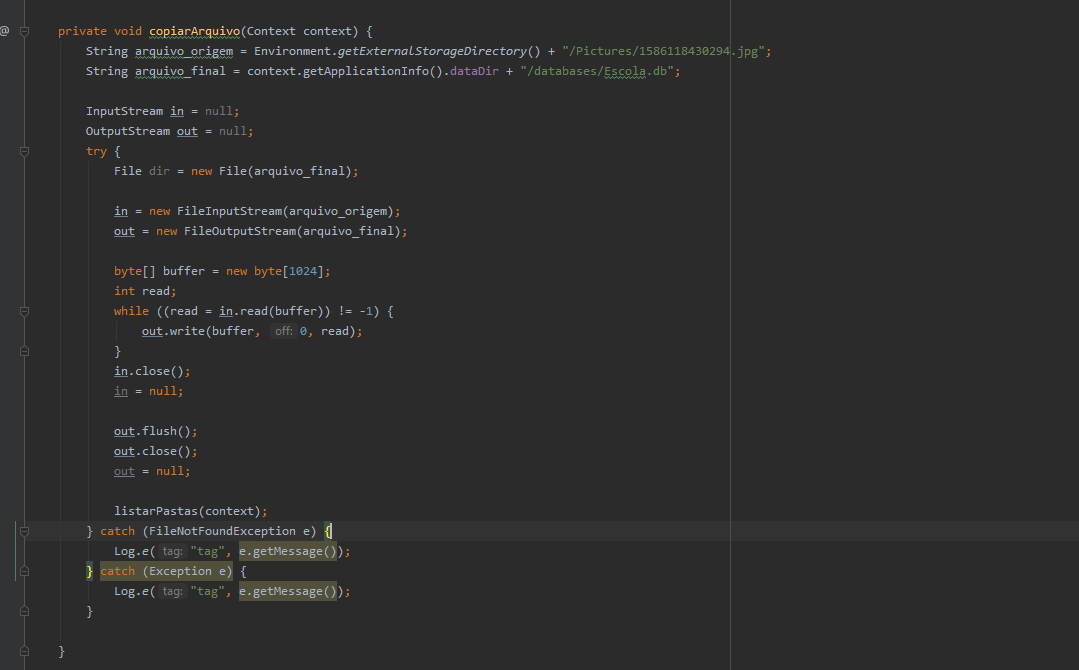Click the 'tag:' hint in the FileNotFoundException catch
1079x670 pixels.
click(x=172, y=552)
